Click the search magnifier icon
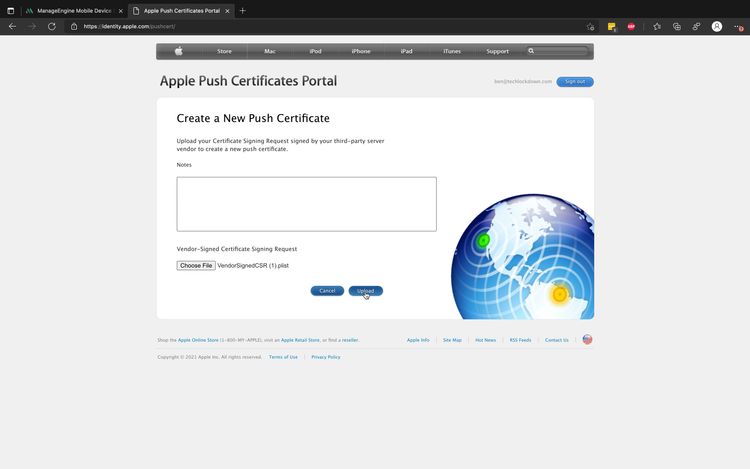750x469 pixels. tap(531, 51)
